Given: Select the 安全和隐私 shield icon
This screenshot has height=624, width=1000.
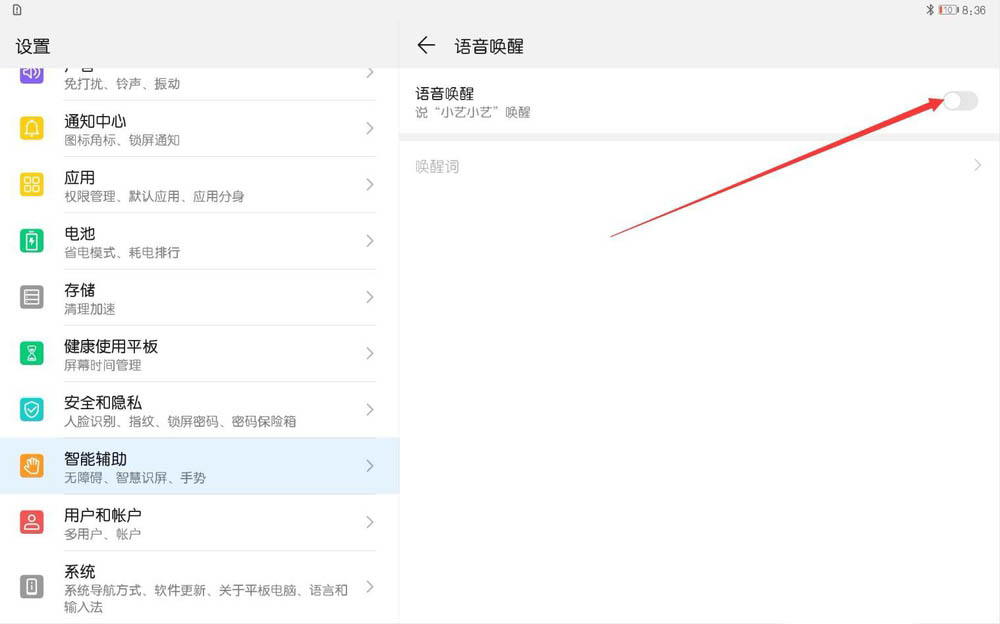Looking at the screenshot, I should pos(30,410).
